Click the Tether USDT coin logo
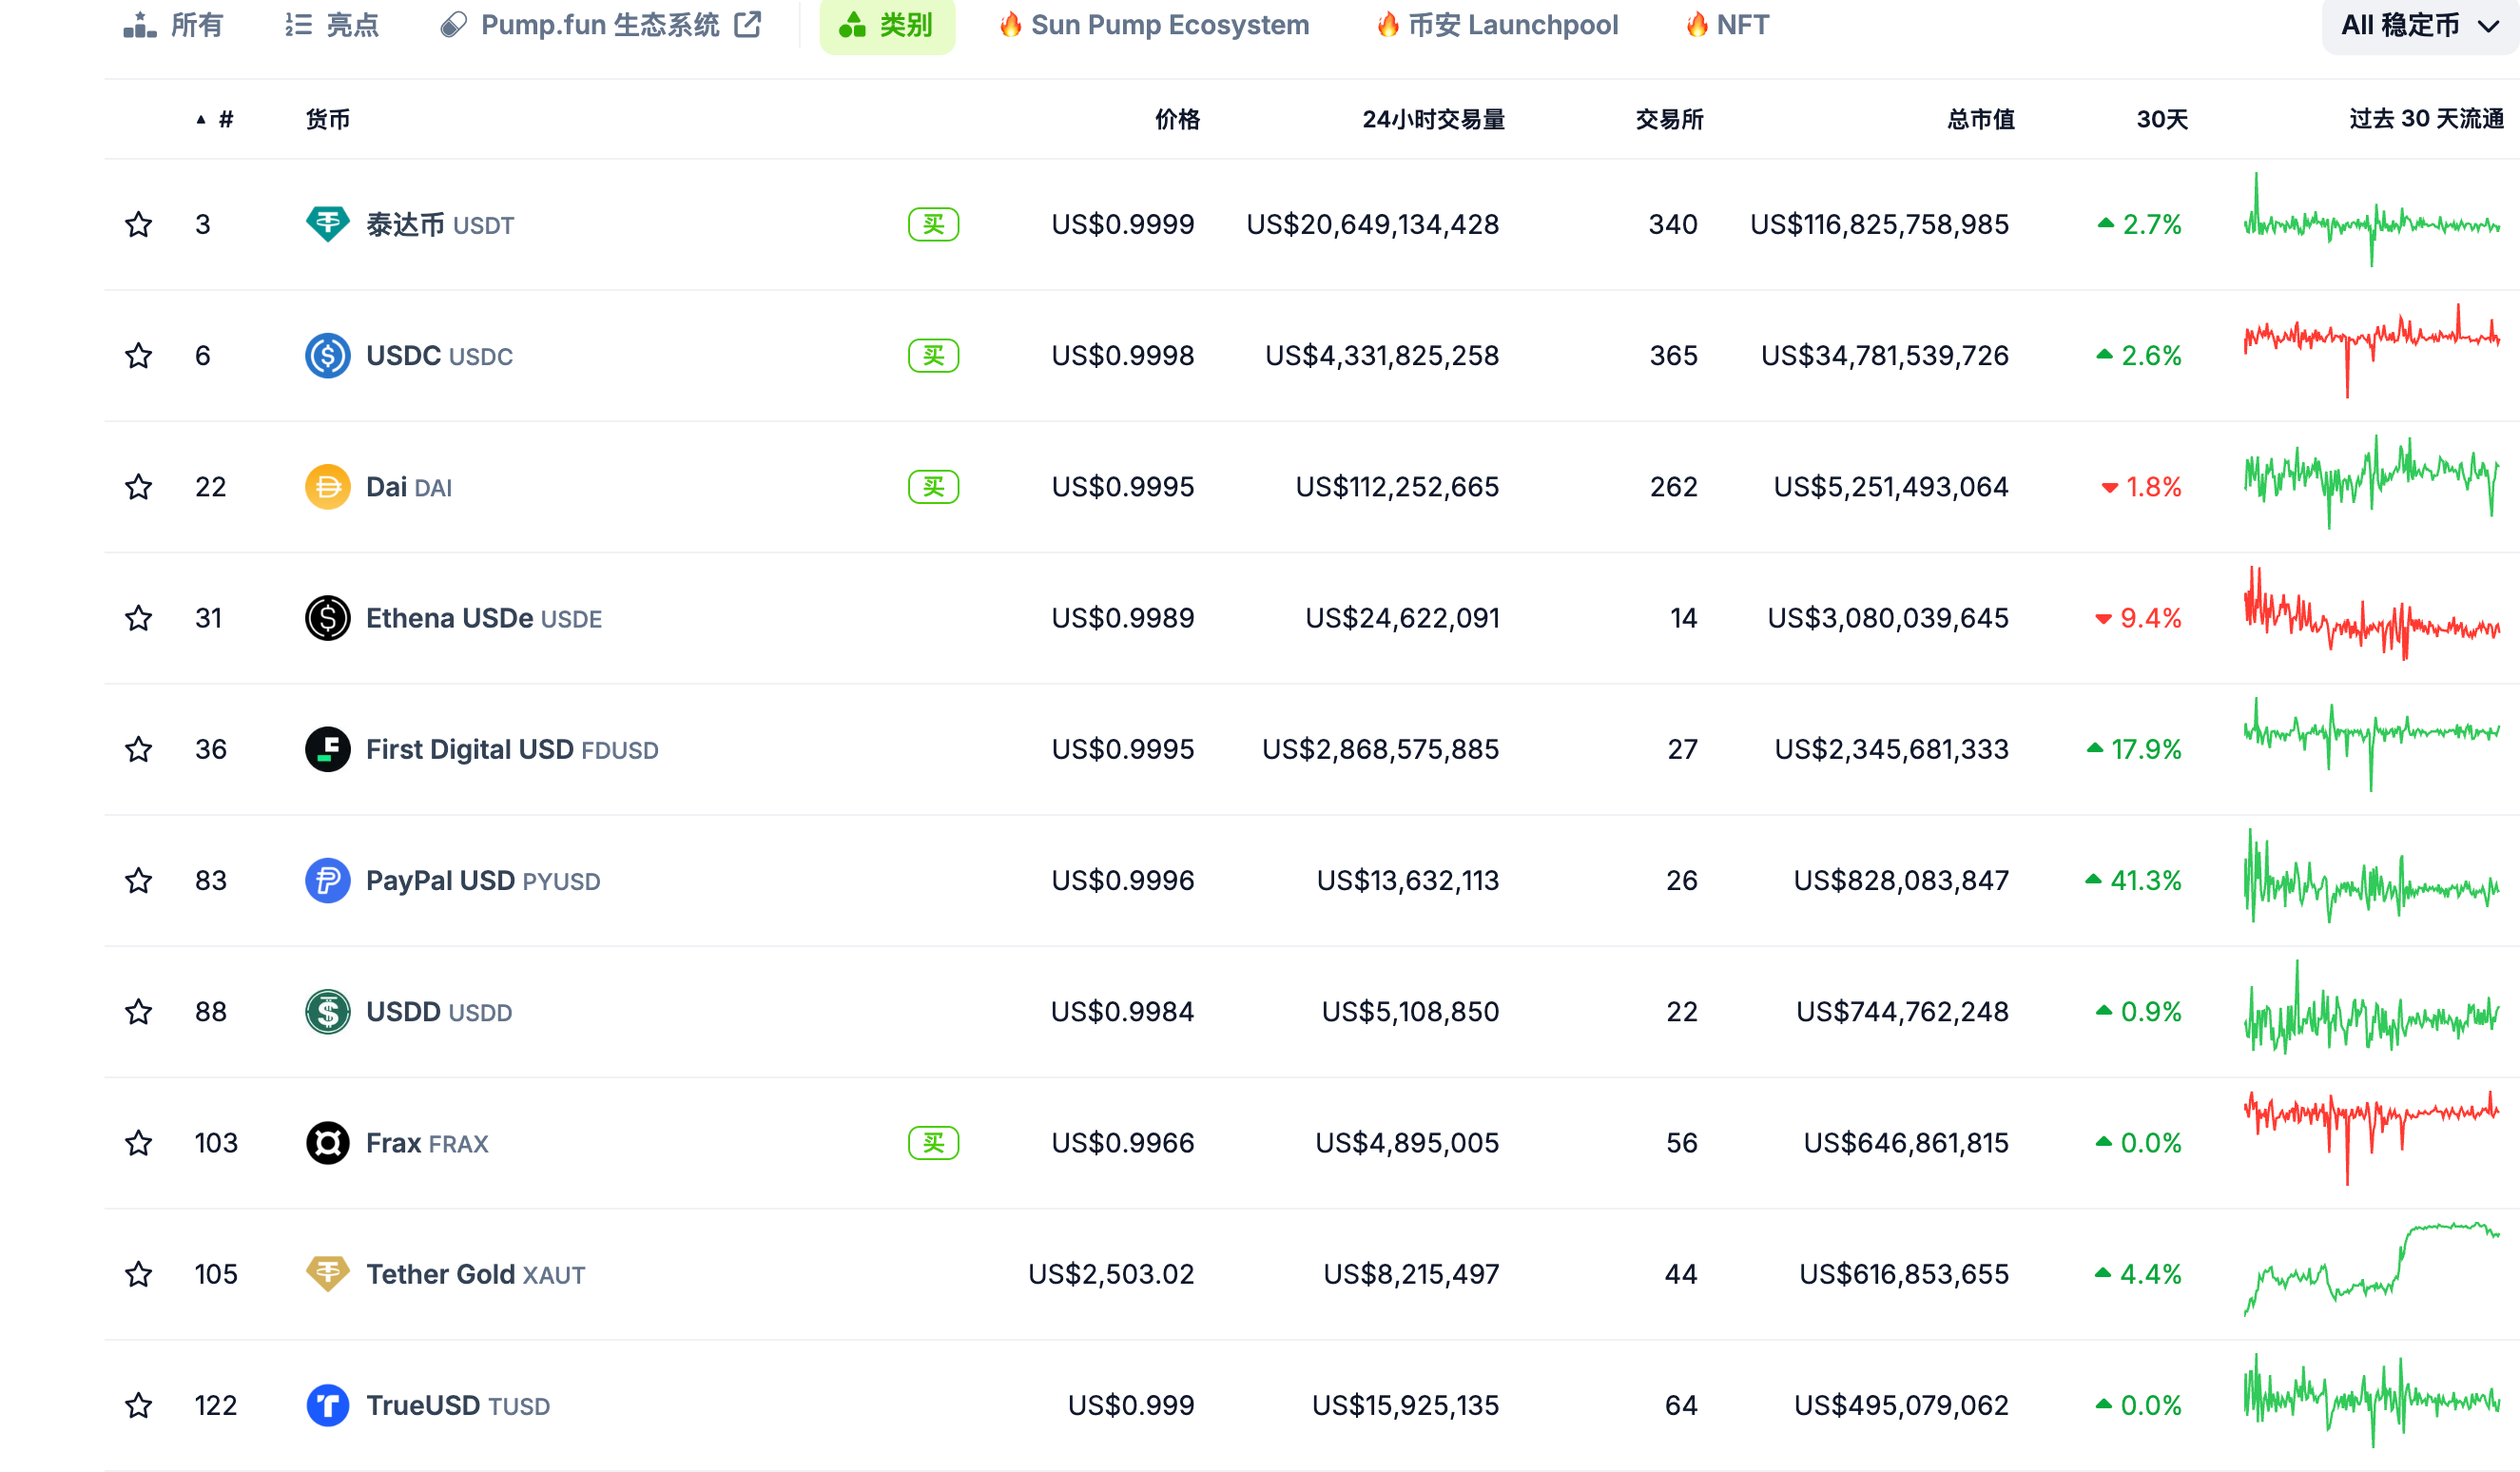 click(x=328, y=225)
